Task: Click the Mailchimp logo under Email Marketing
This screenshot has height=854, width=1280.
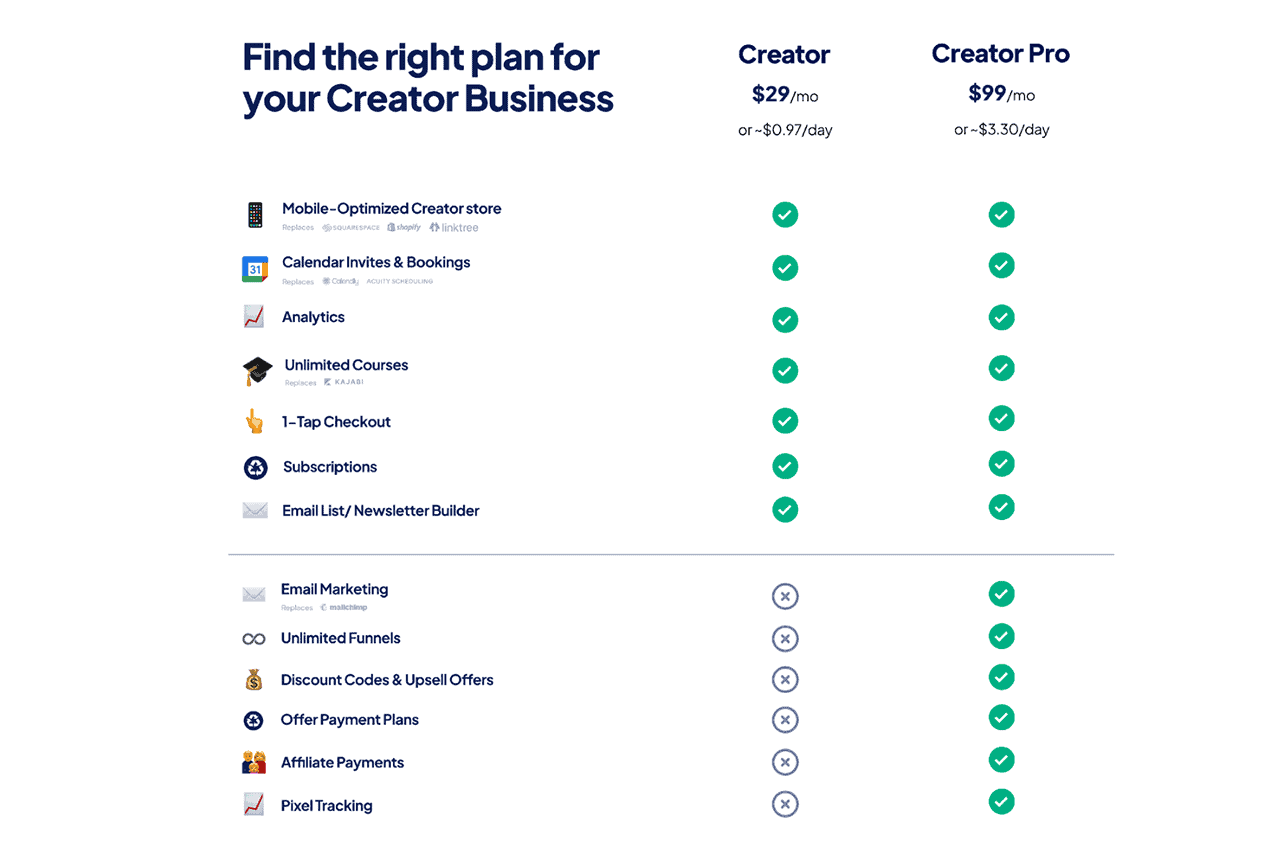Action: tap(344, 607)
